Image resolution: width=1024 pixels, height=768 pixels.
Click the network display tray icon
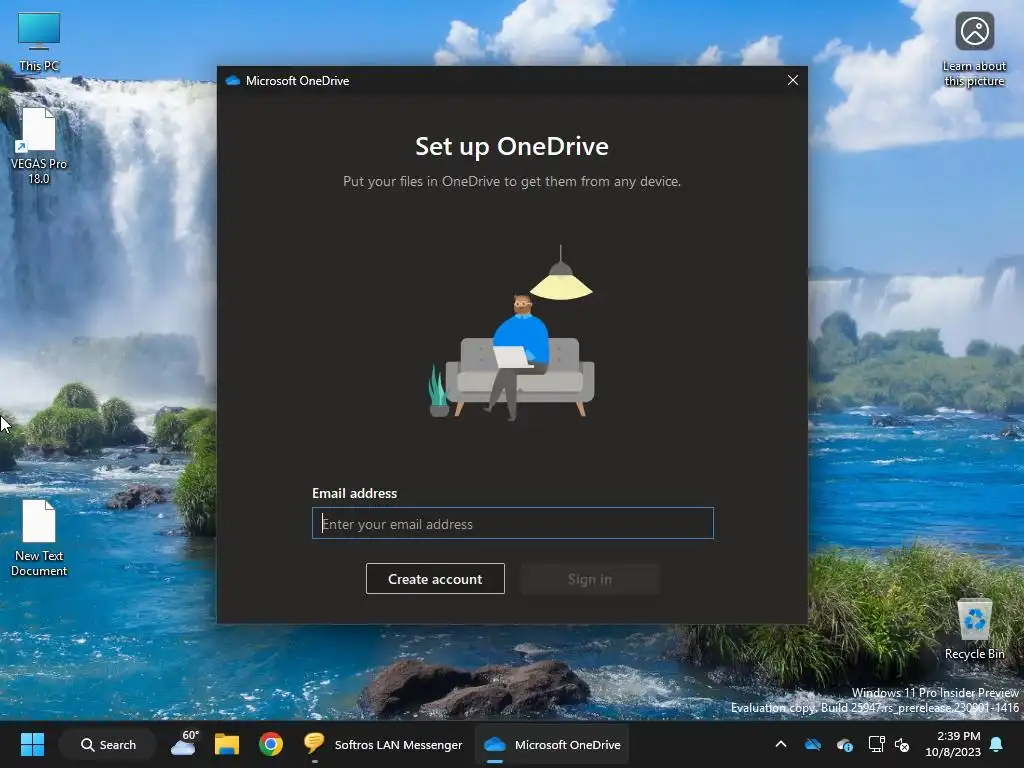(876, 744)
